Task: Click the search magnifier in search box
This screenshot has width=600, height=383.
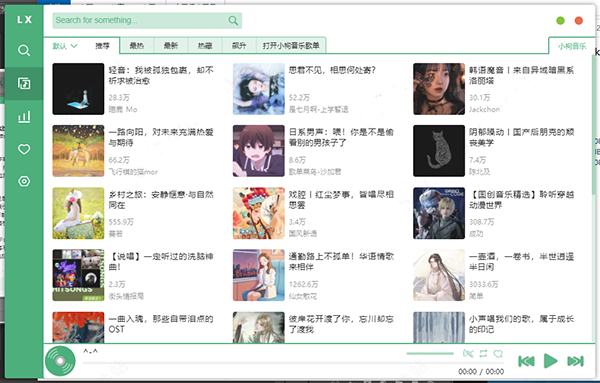Action: (233, 20)
